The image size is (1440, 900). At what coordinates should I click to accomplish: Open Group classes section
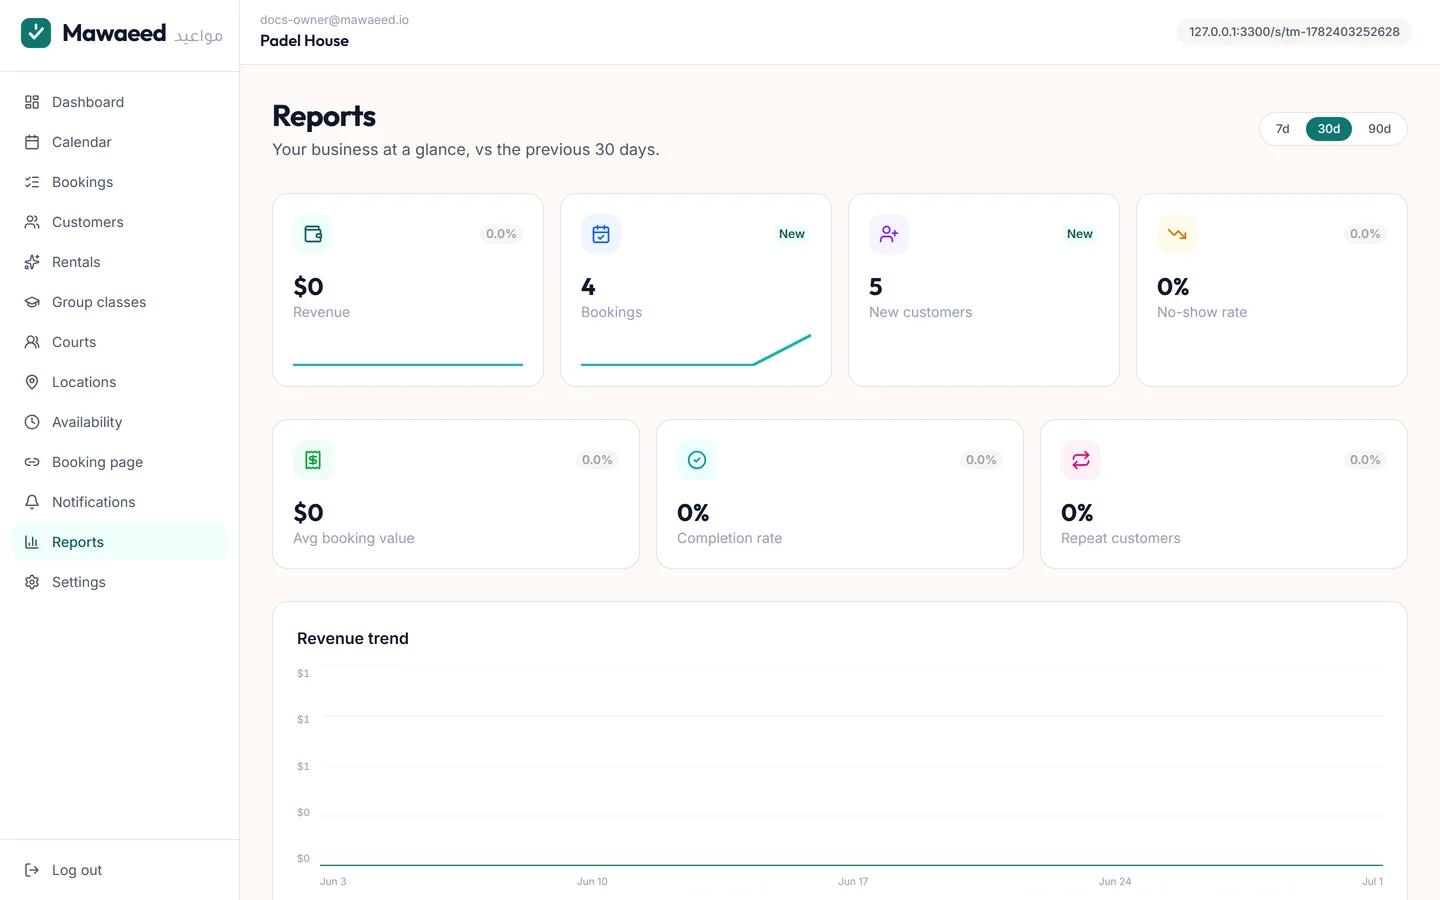tap(120, 302)
